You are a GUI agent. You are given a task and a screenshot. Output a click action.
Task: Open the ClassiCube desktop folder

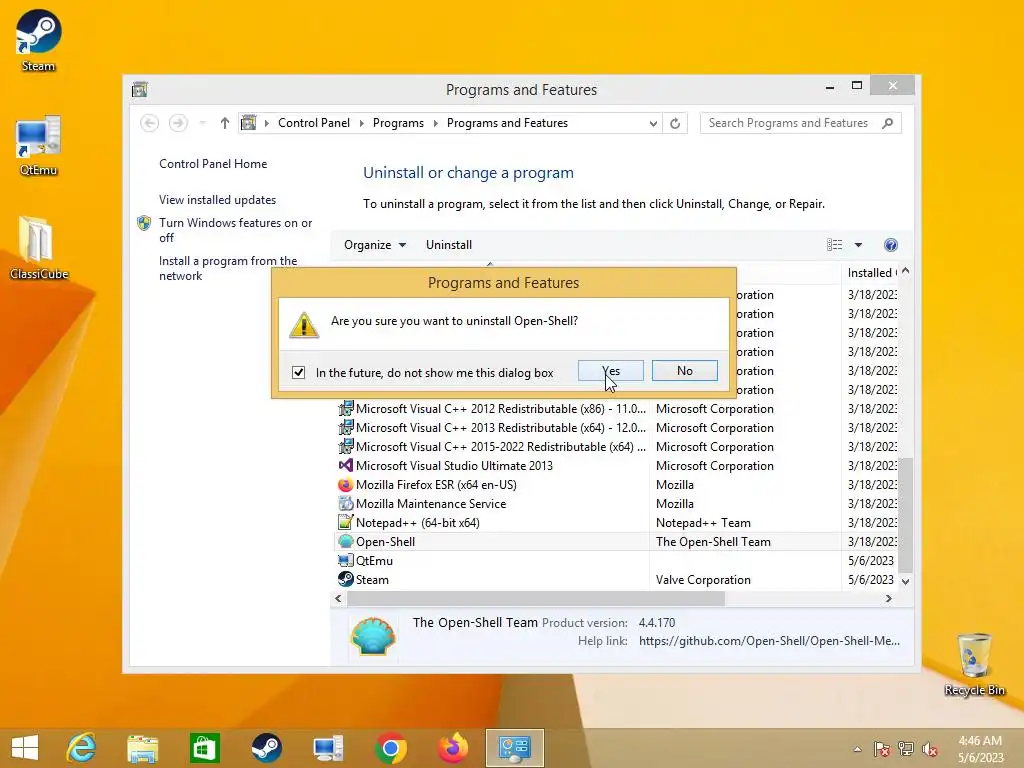click(39, 248)
